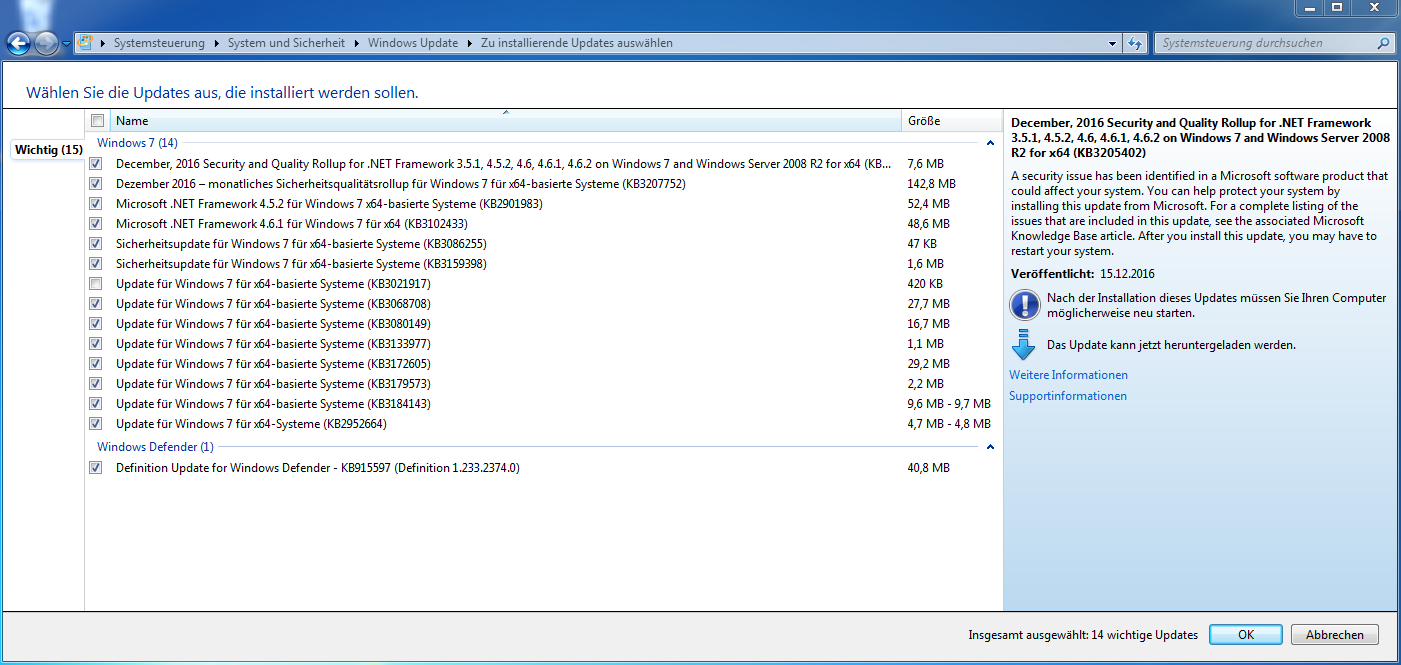Screen dimensions: 1401x665
Task: Uncheck the KB3068708 update checkbox
Action: tap(96, 303)
